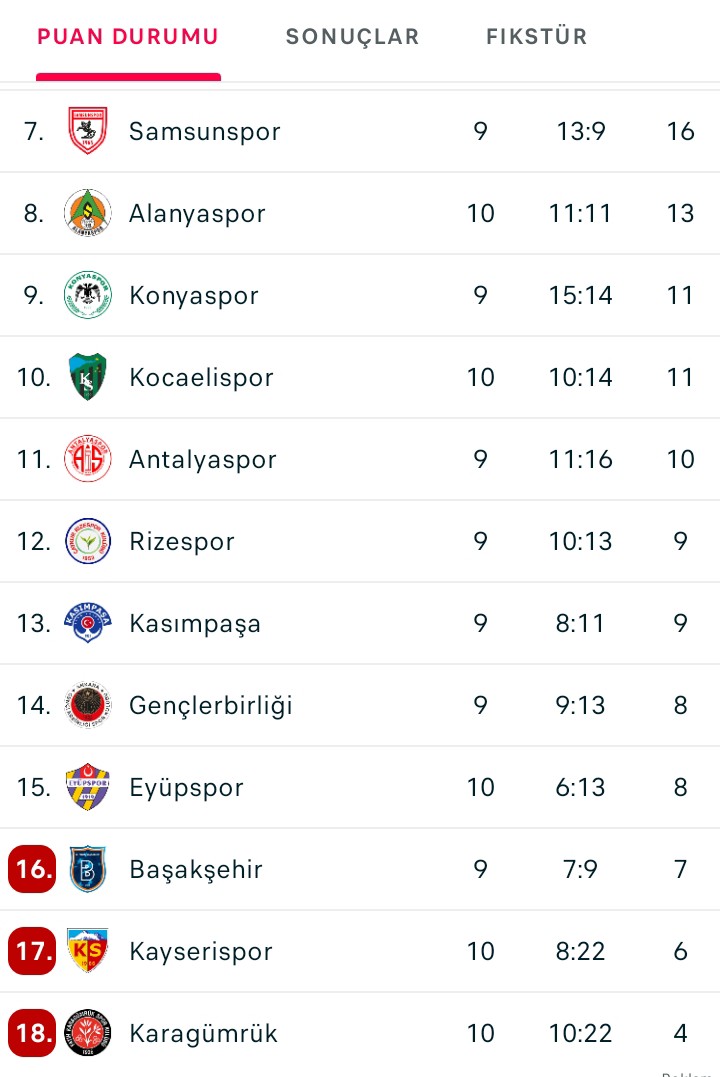
Task: Click the Gençlerbirliği round crest
Action: pyautogui.click(x=88, y=705)
